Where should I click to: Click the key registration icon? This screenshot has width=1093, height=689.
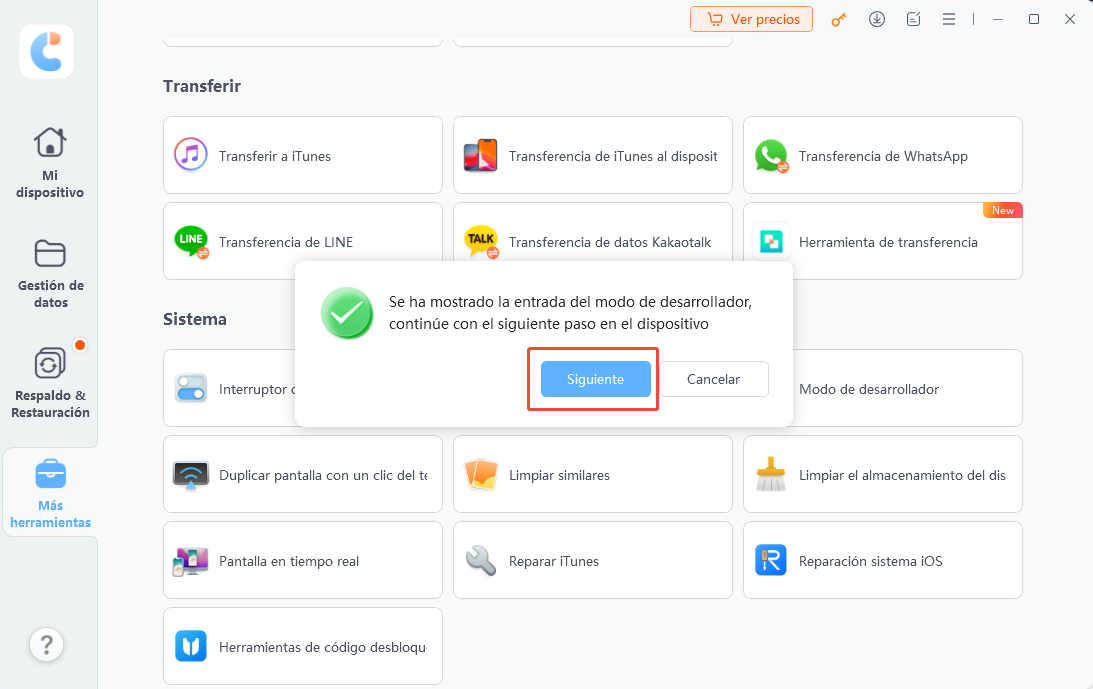tap(839, 20)
